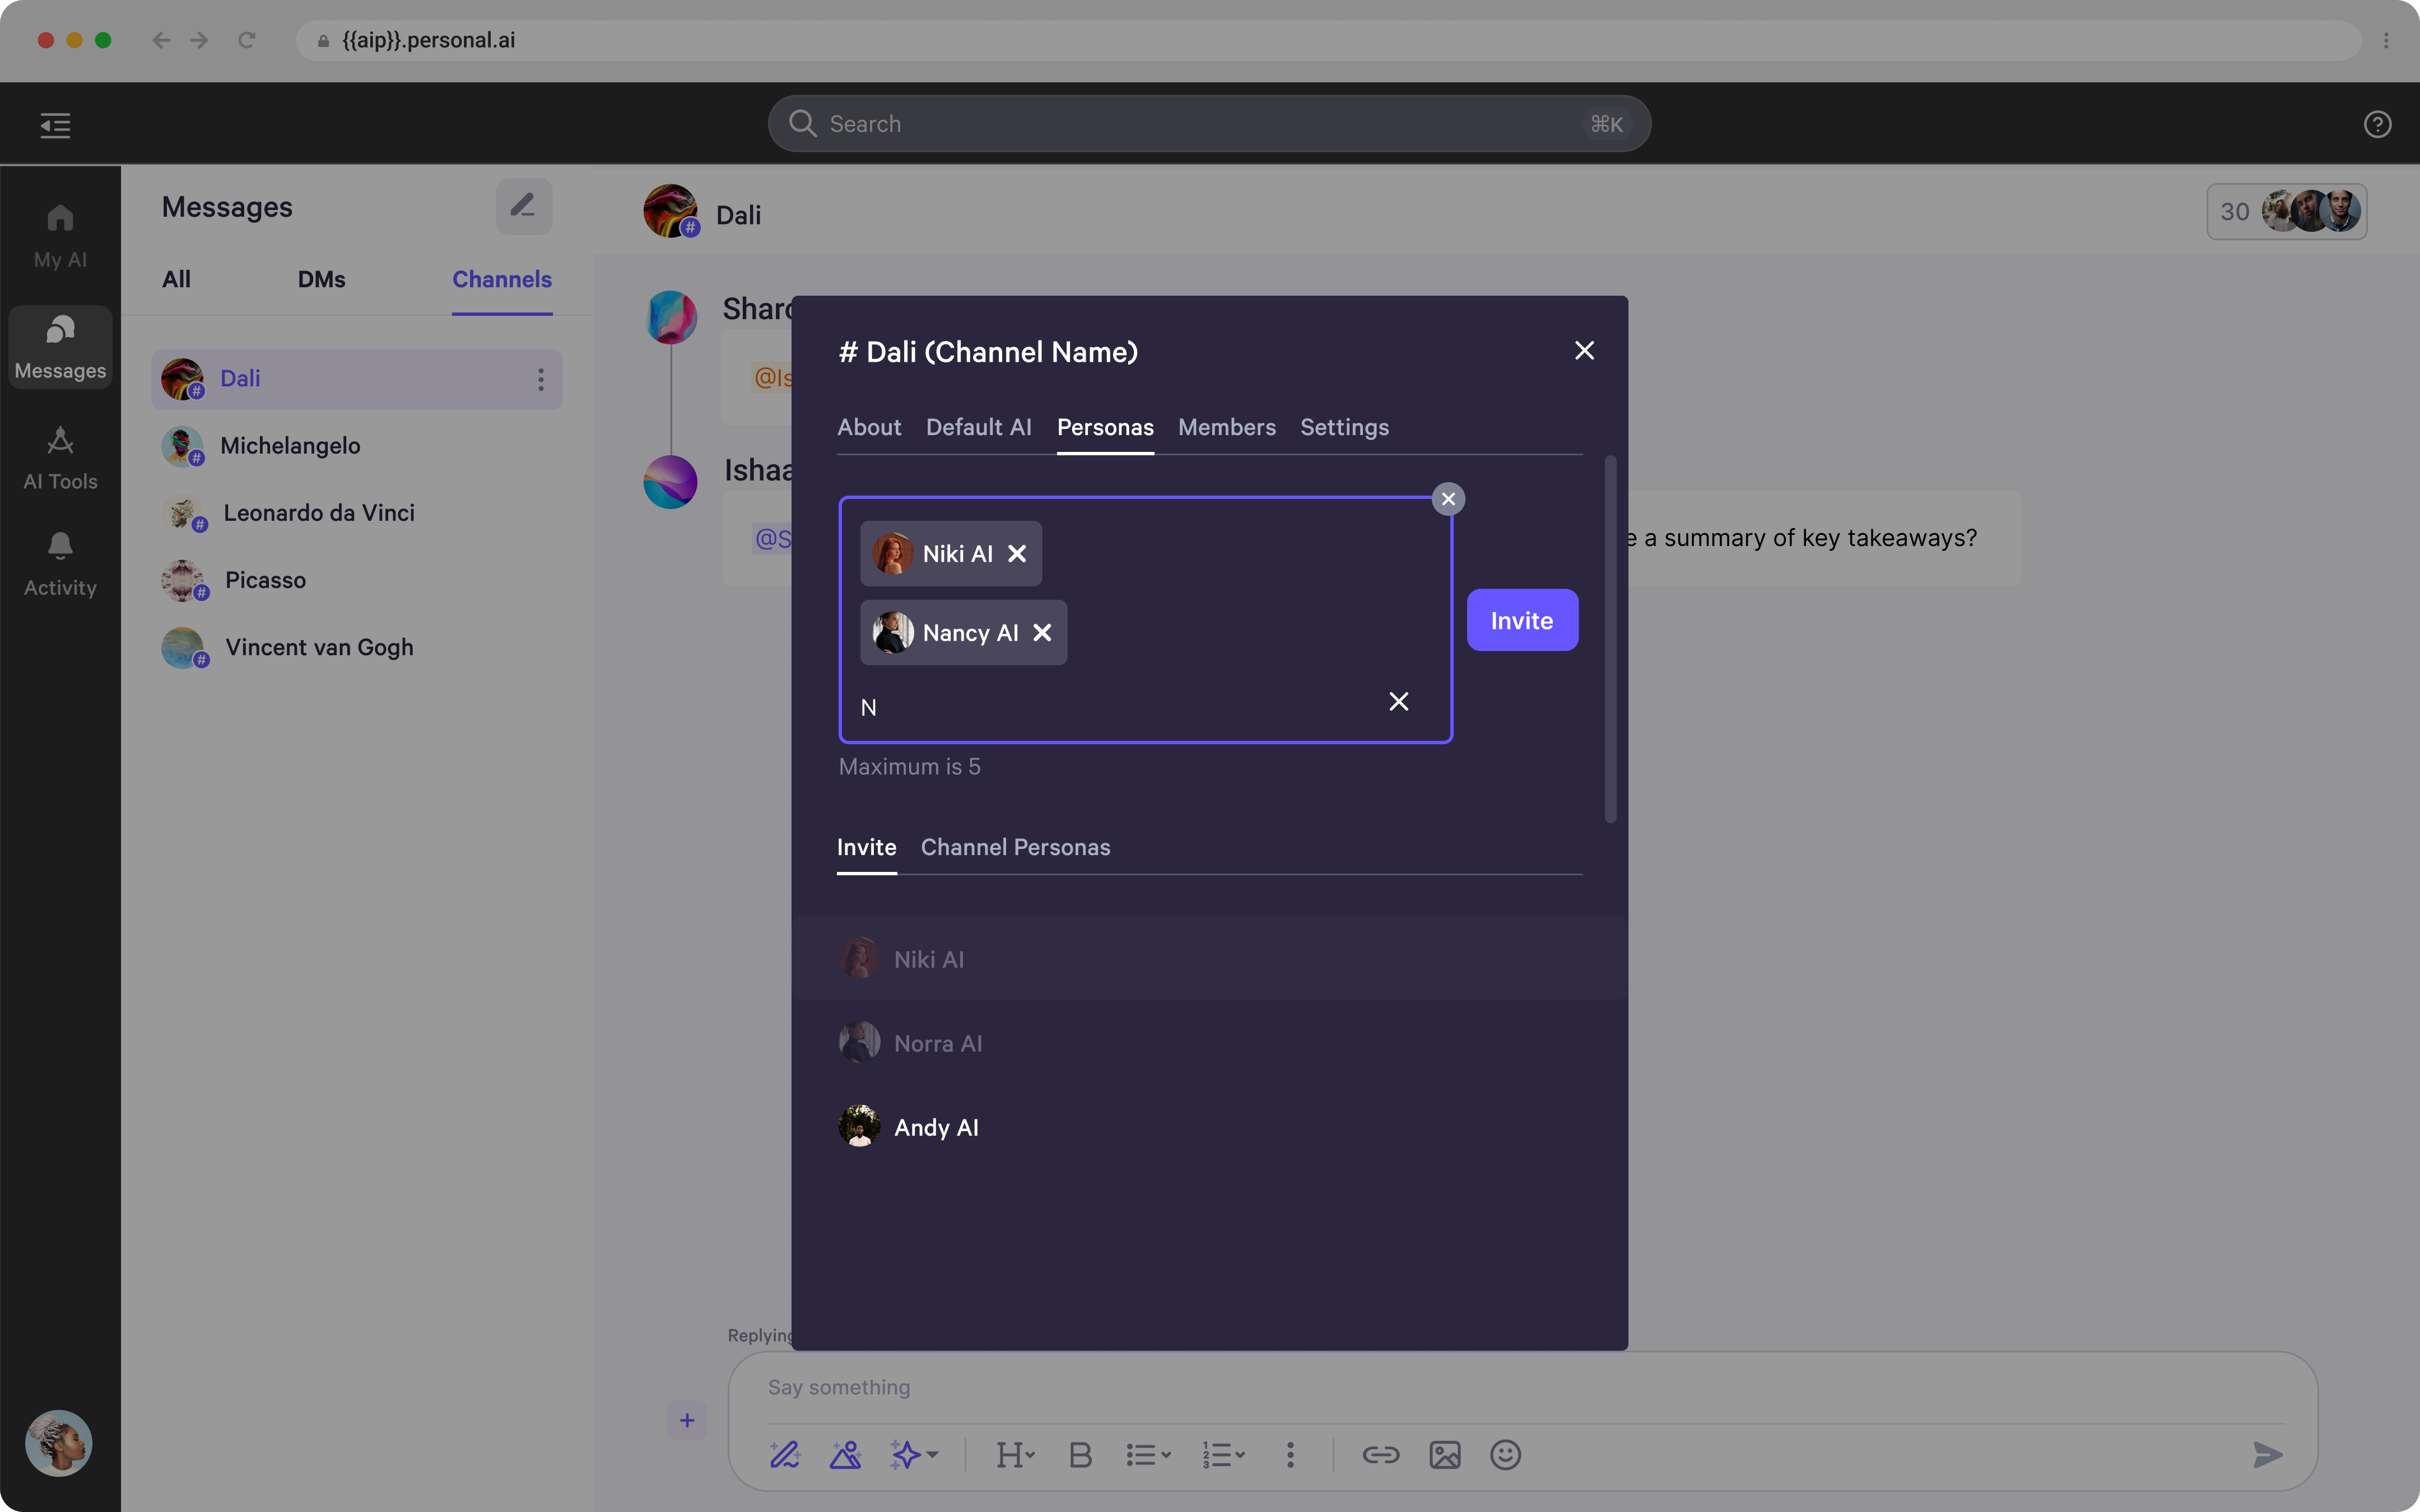
Task: Select the My AI sidebar icon
Action: coord(59,235)
